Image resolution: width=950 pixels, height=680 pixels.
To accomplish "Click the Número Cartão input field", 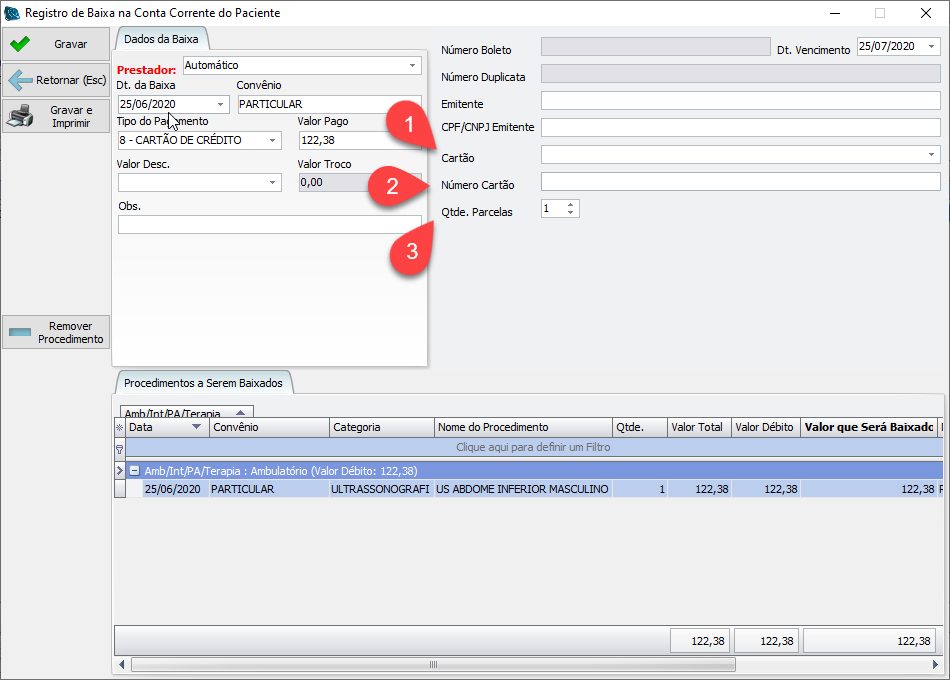I will point(740,182).
